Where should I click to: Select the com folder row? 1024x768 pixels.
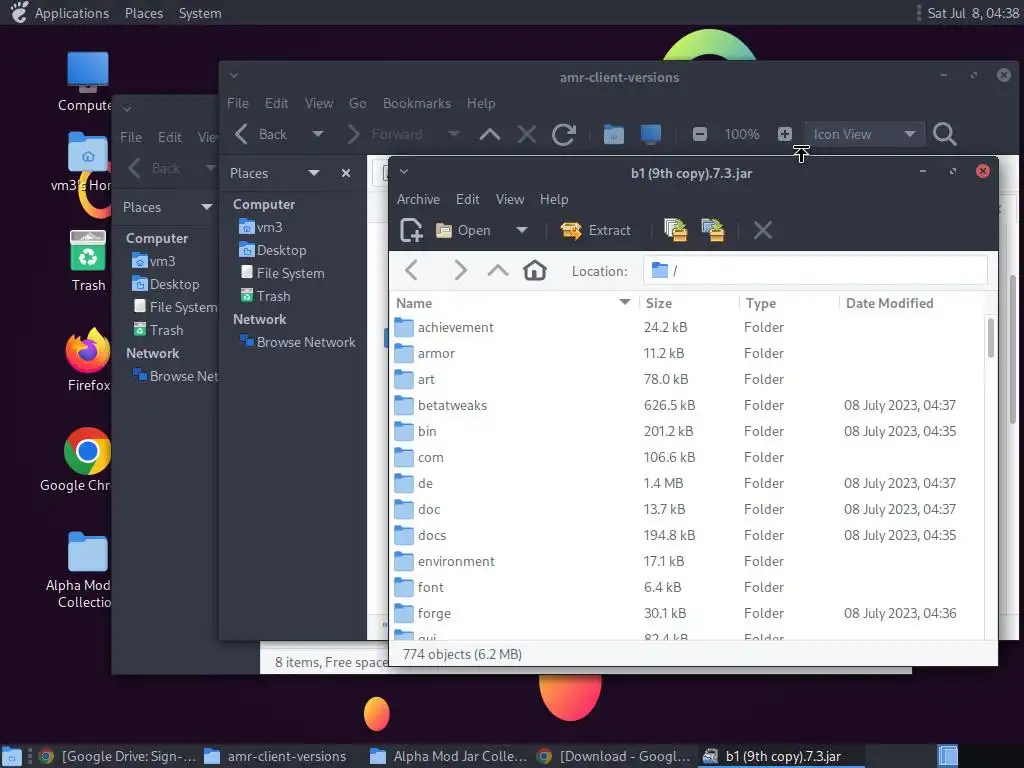pos(688,457)
